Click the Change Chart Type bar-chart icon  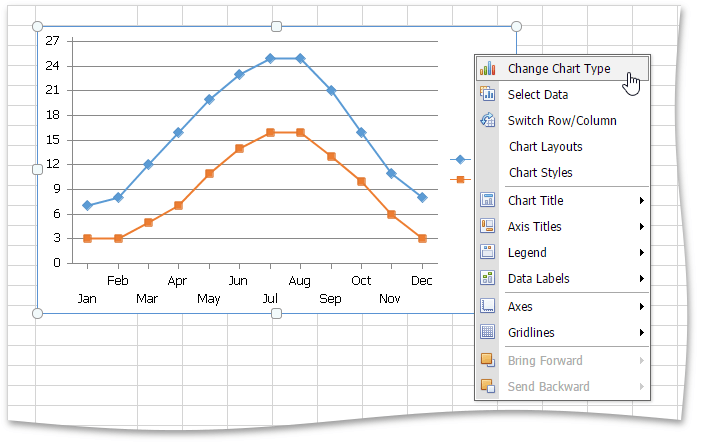pyautogui.click(x=487, y=68)
